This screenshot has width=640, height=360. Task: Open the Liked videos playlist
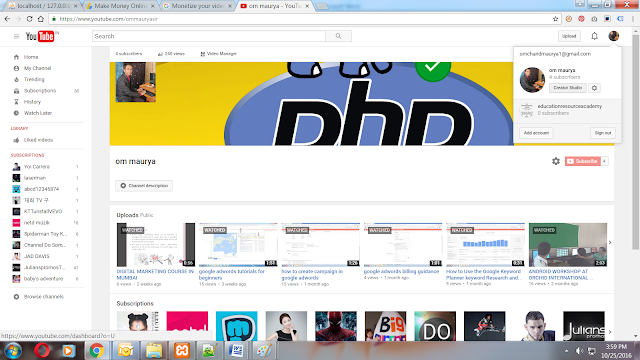(38, 140)
